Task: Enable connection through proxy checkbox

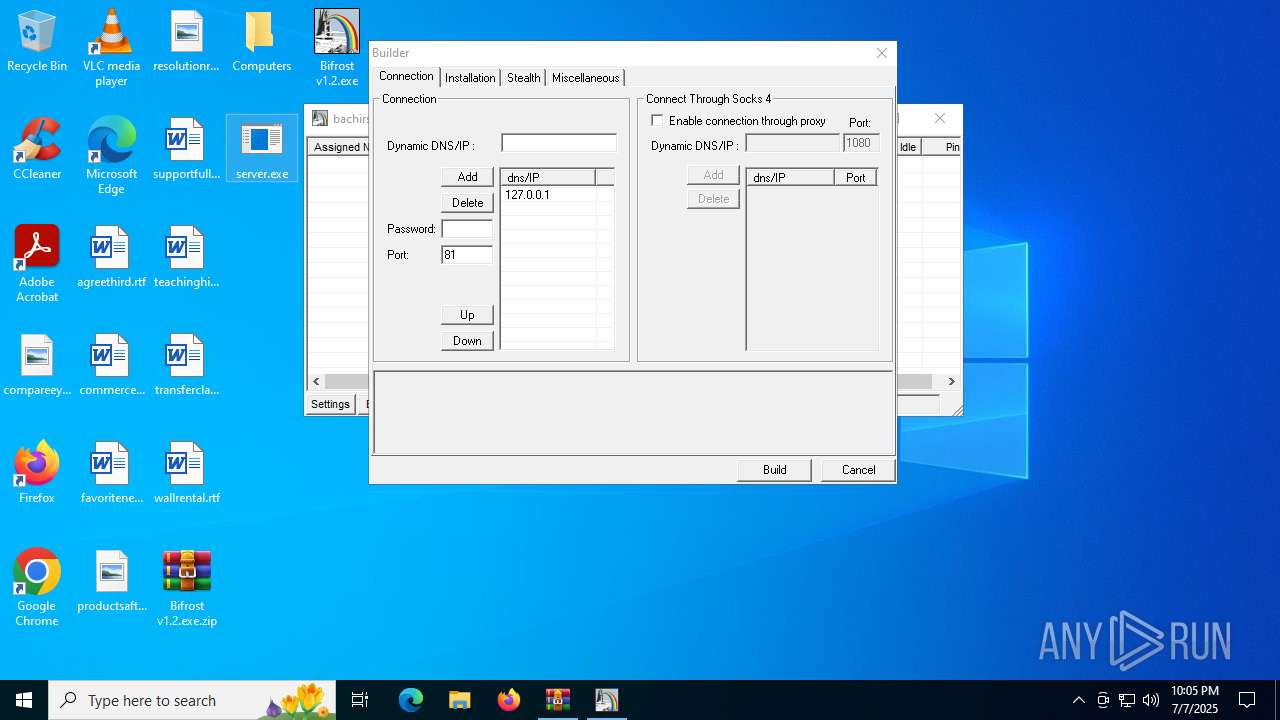Action: click(x=657, y=120)
